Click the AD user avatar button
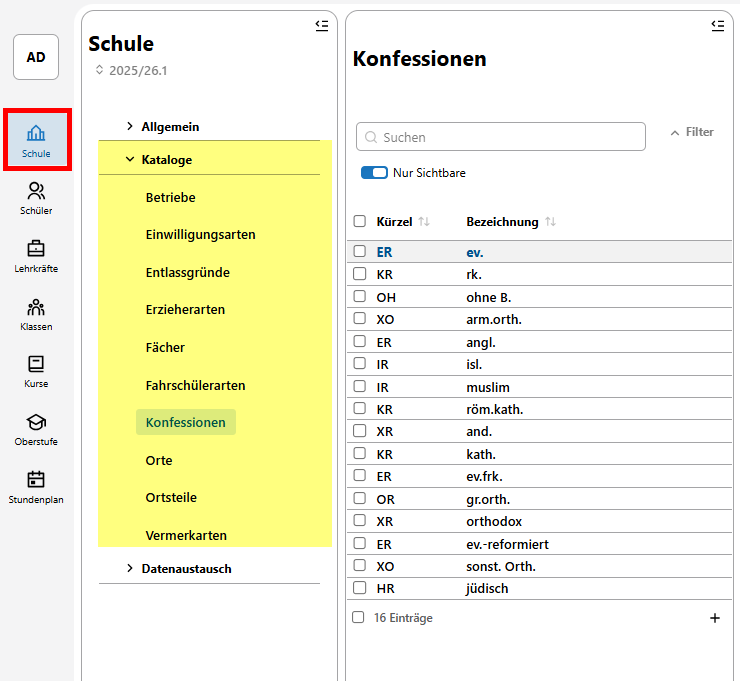 click(x=36, y=57)
